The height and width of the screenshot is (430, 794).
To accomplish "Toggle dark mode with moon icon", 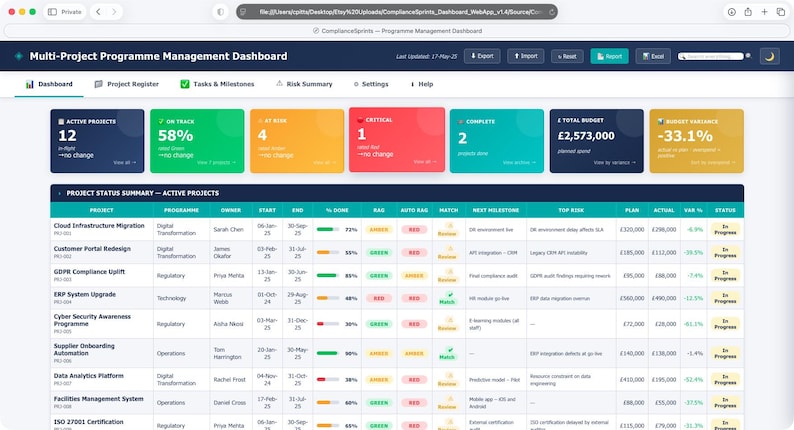I will tap(769, 56).
